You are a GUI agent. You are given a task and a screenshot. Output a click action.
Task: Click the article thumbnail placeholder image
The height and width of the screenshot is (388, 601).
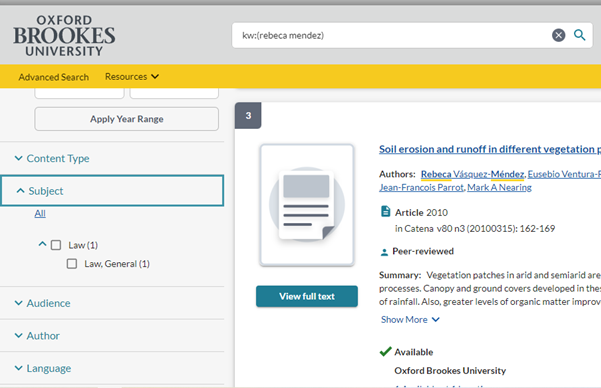pos(307,205)
